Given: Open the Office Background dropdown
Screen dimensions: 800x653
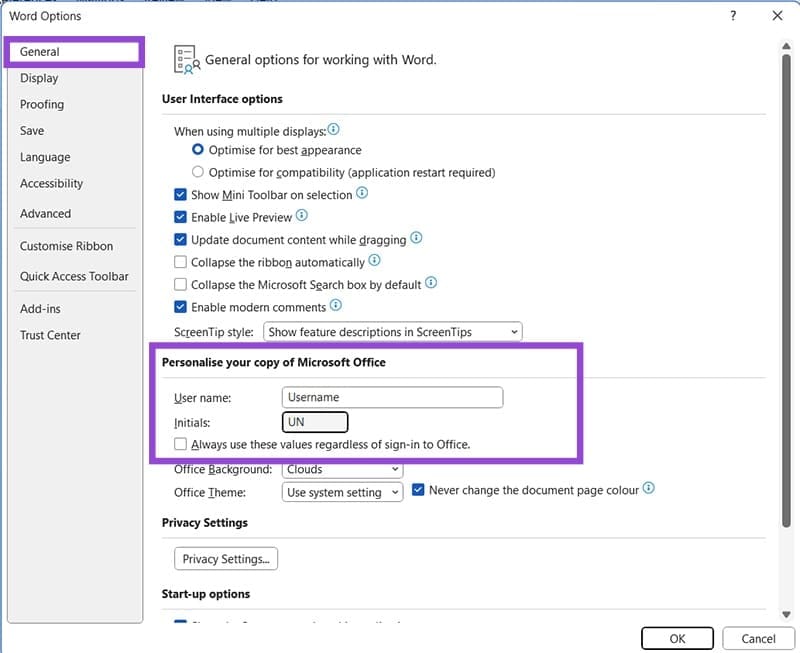Looking at the screenshot, I should (342, 469).
